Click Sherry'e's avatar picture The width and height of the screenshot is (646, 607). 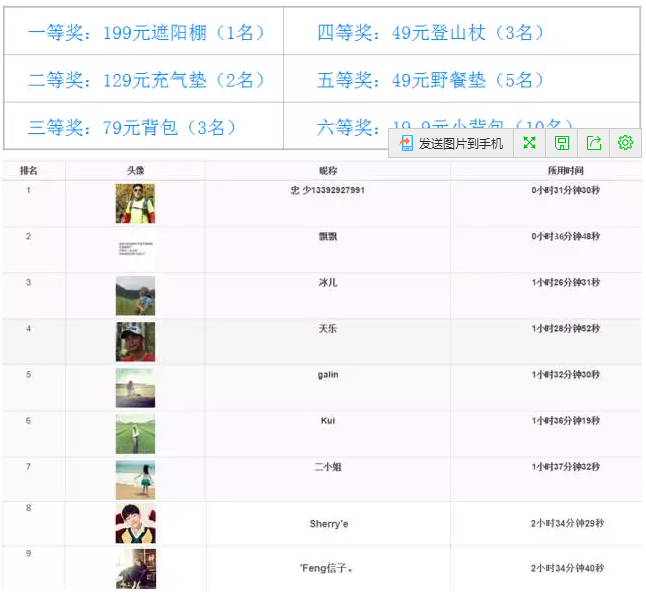[135, 524]
